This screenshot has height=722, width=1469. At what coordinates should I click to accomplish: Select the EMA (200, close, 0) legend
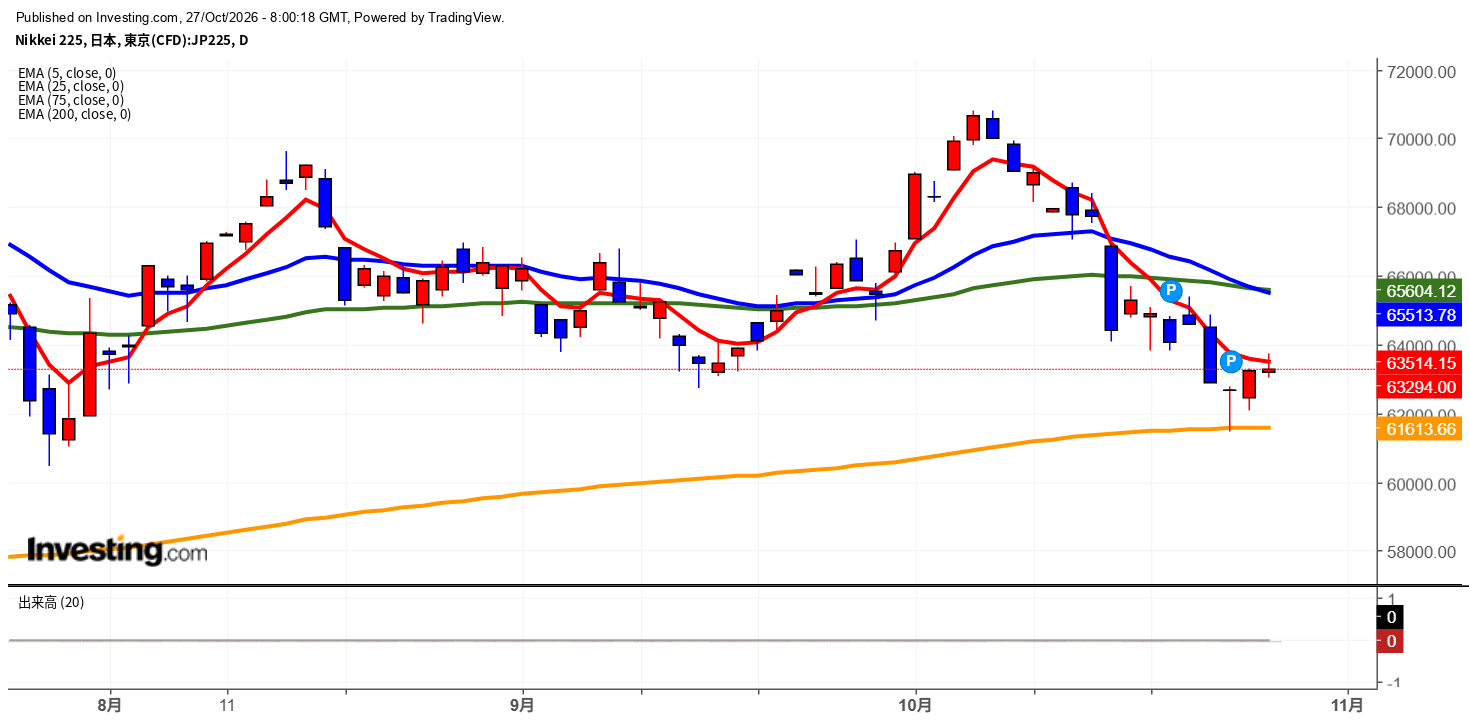[x=74, y=114]
